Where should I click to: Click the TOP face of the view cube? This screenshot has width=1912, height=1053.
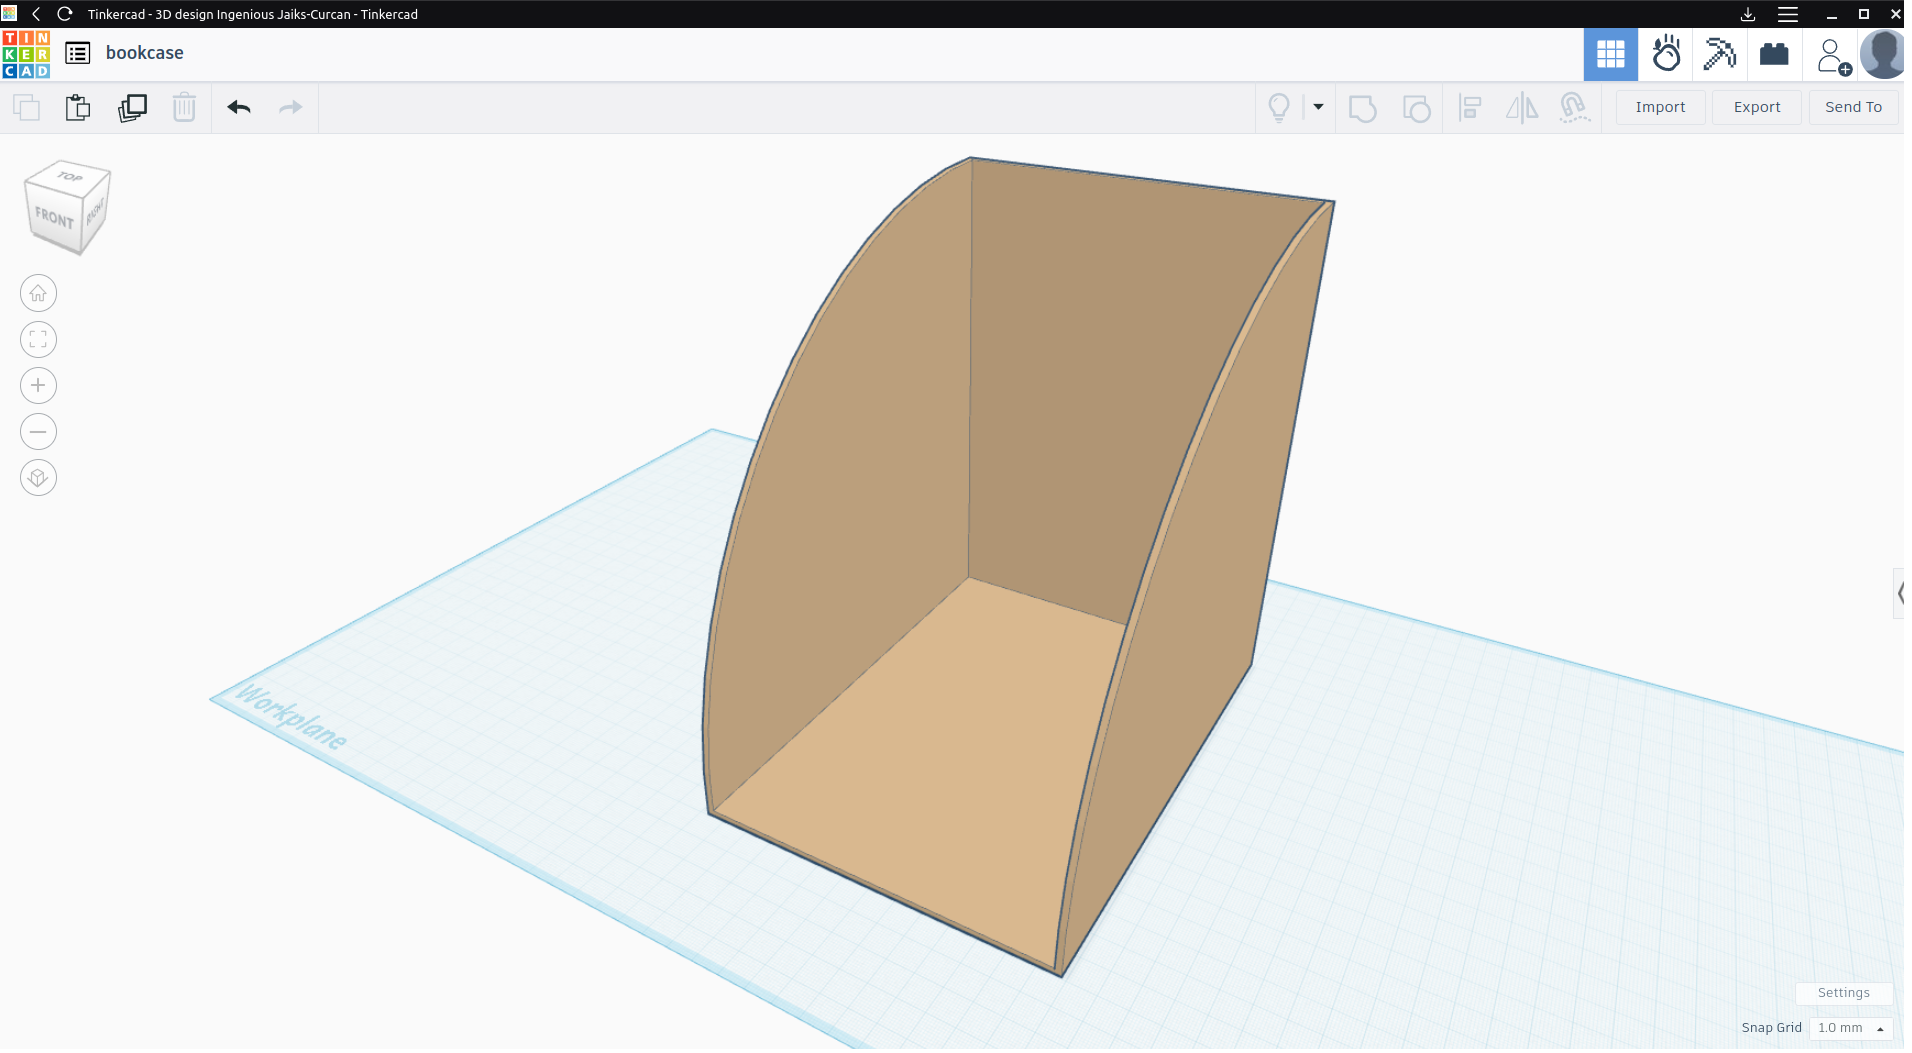pyautogui.click(x=69, y=177)
